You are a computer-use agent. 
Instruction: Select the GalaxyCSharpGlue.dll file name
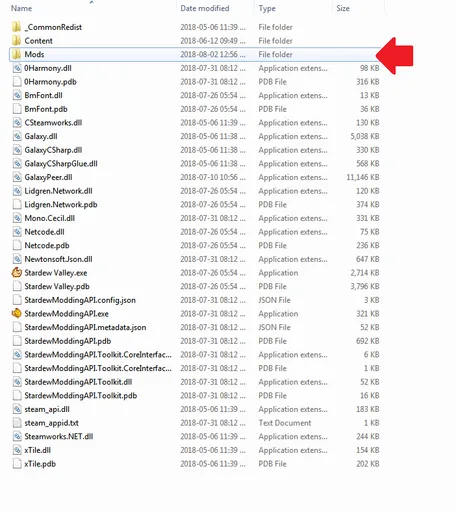61,164
